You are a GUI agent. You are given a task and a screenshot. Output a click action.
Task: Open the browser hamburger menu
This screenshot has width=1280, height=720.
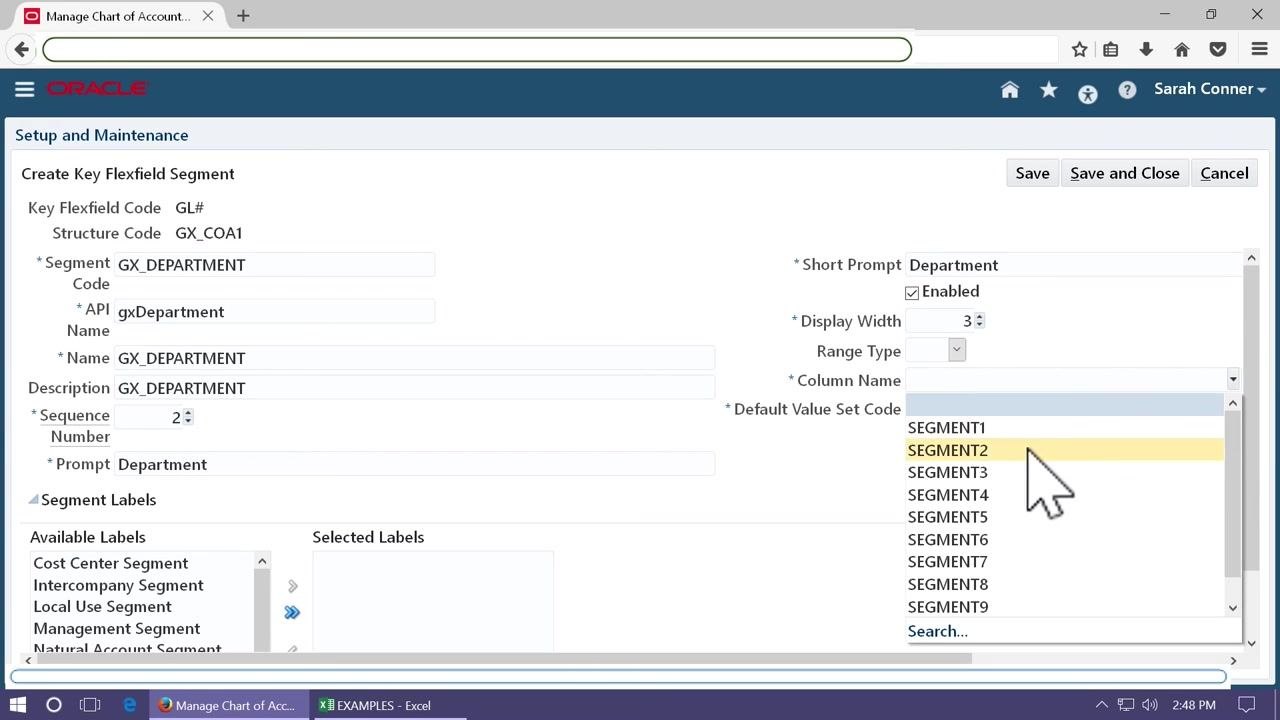[1260, 49]
